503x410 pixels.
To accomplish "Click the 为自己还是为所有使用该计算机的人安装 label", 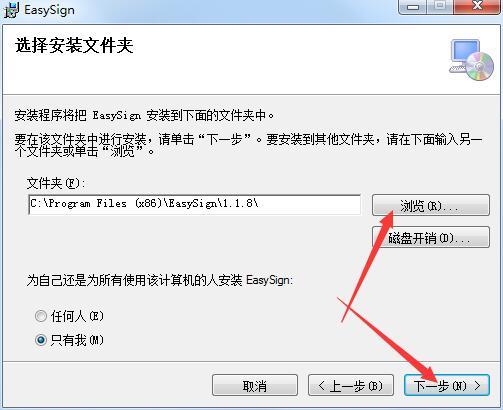I will (x=159, y=280).
